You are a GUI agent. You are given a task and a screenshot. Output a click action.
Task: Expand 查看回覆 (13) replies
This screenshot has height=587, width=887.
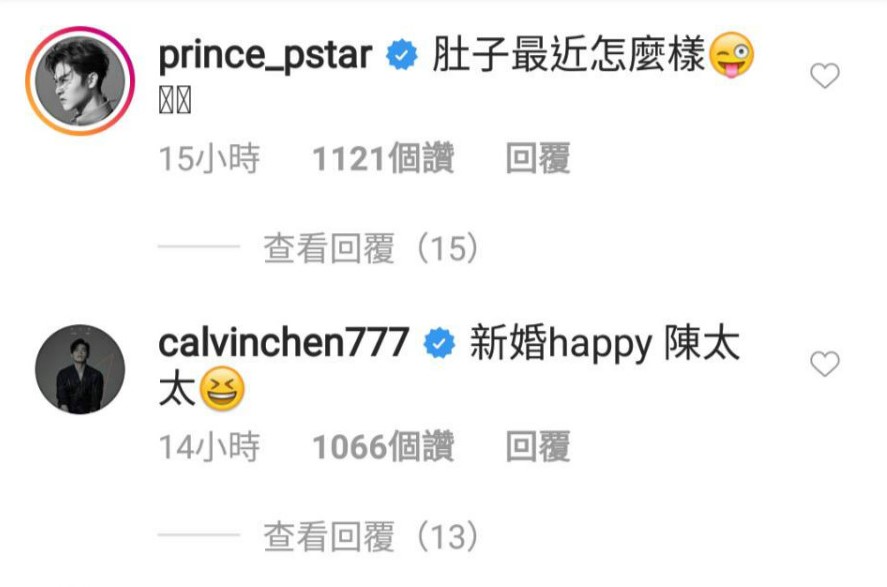(x=371, y=536)
